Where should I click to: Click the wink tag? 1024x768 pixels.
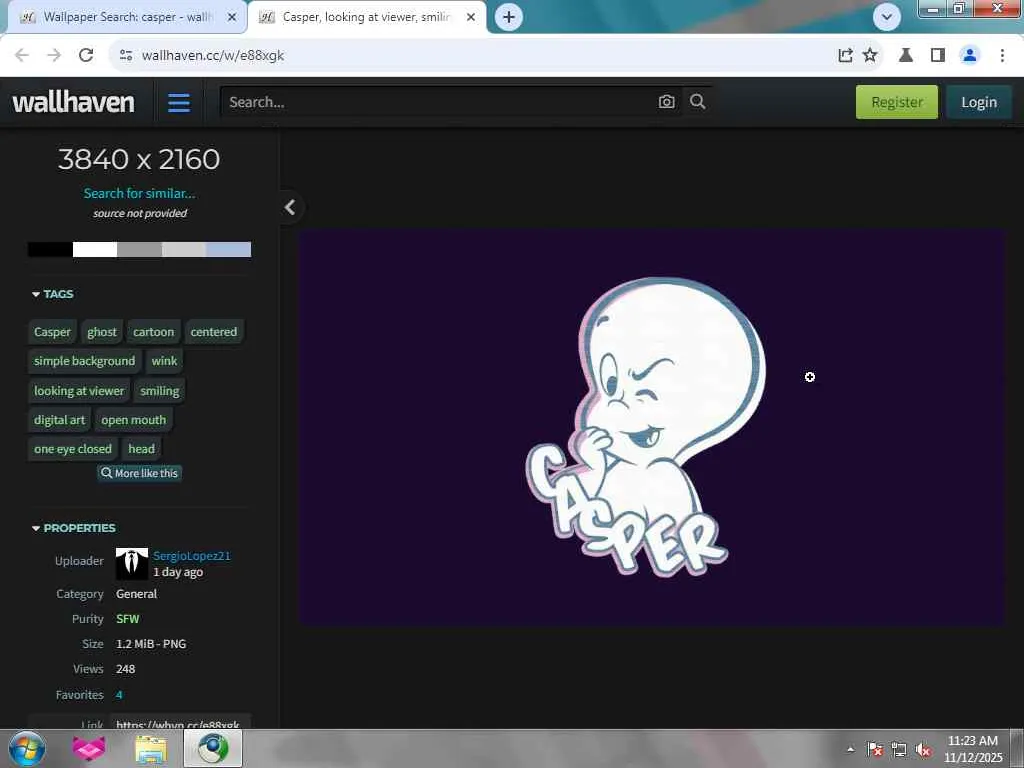tap(164, 361)
